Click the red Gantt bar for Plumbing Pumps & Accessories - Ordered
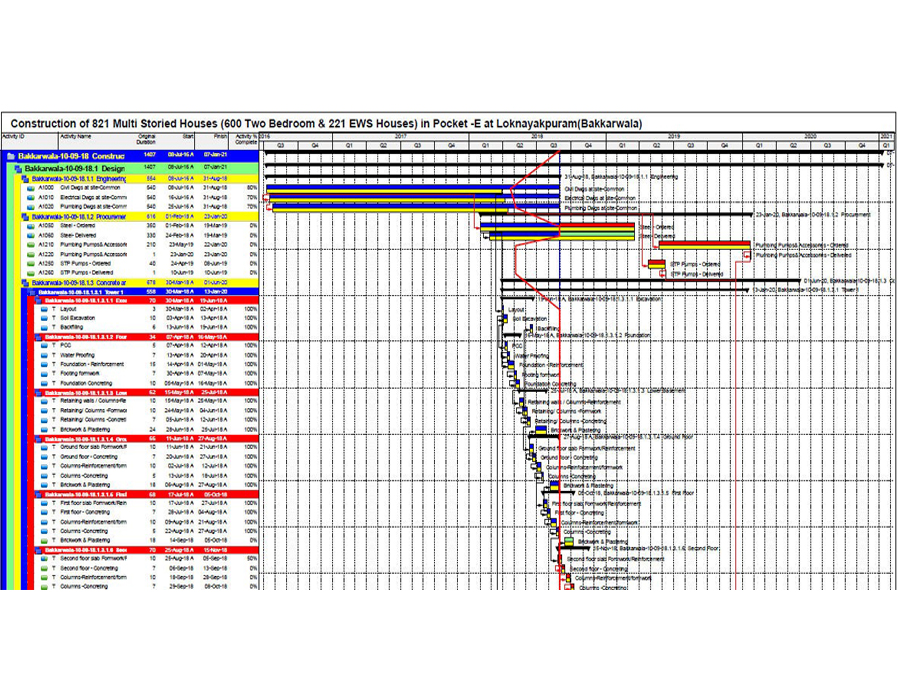The height and width of the screenshot is (700, 900). pos(705,245)
